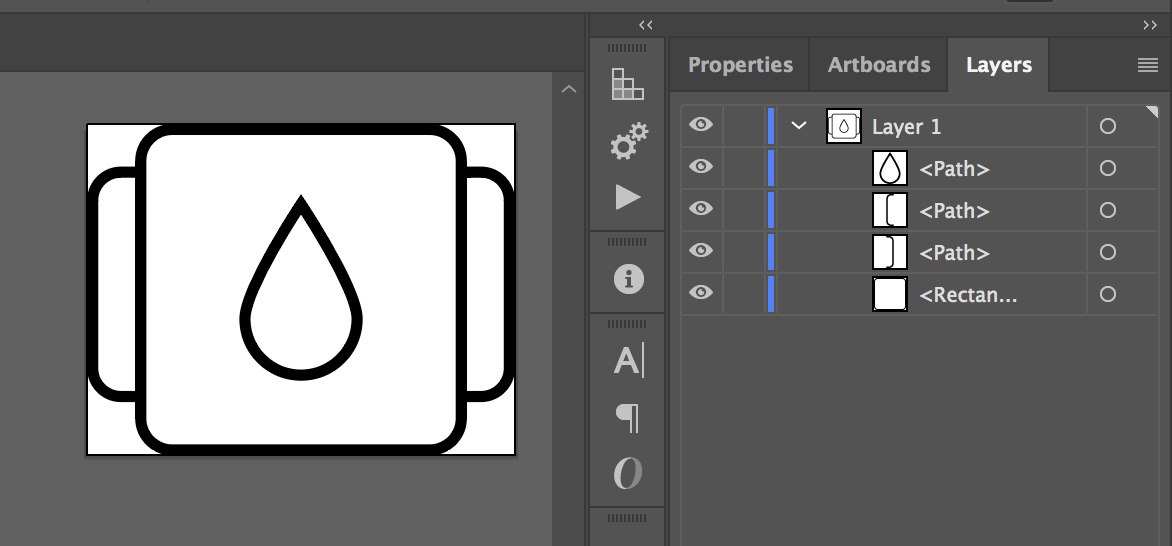Collapse Layer 1 with its chevron arrow
The height and width of the screenshot is (546, 1172).
(798, 126)
